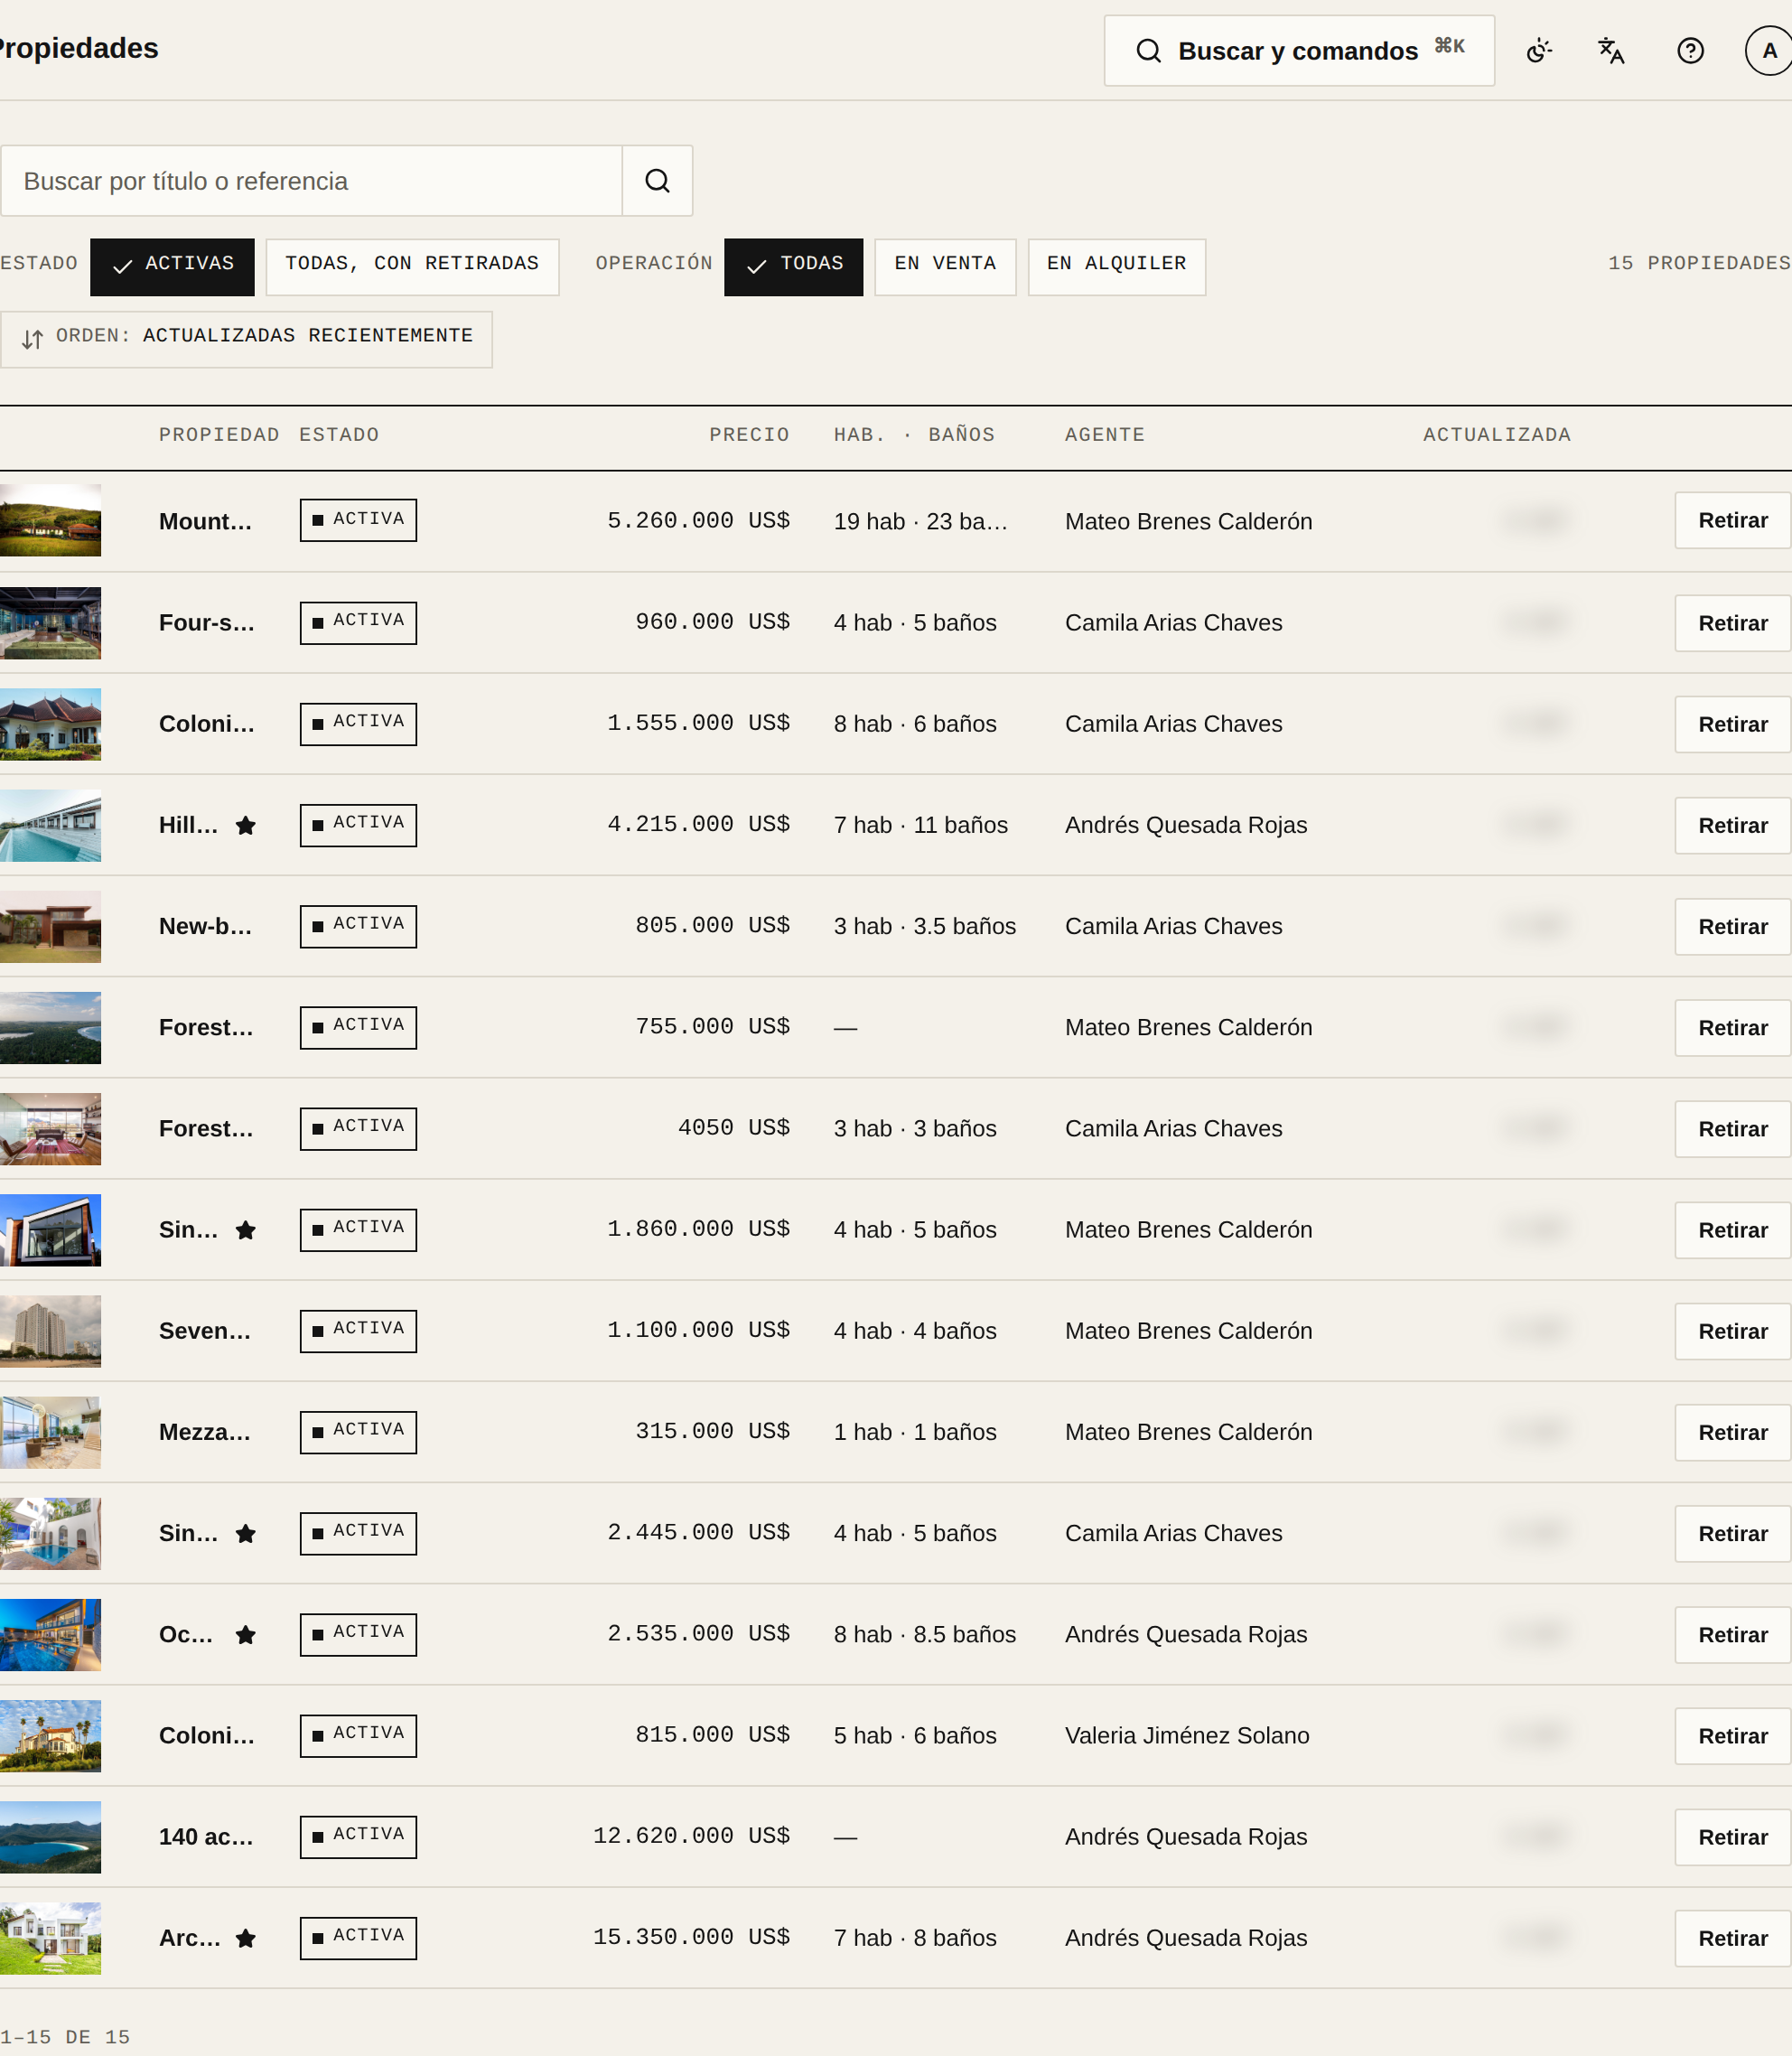Screen dimensions: 1792x2056
Task: Click star beside Sin… 1.860.000 US$ row
Action: 245,1230
